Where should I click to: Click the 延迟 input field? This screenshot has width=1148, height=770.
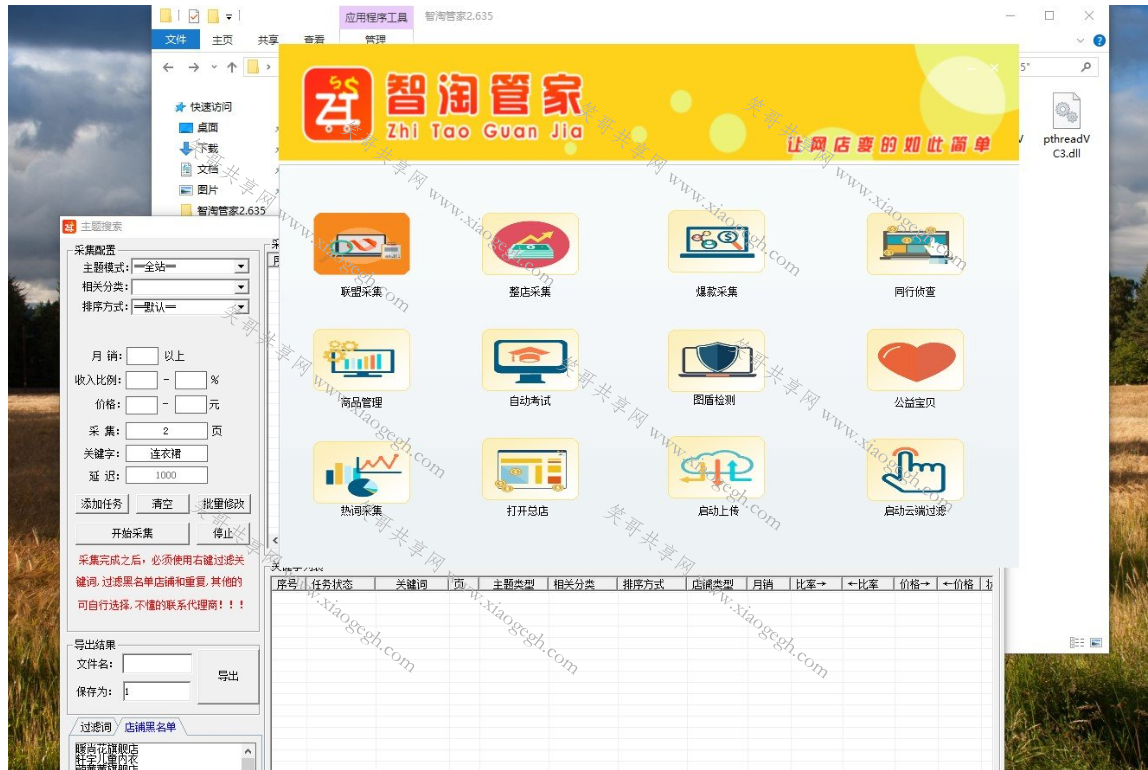(x=166, y=475)
